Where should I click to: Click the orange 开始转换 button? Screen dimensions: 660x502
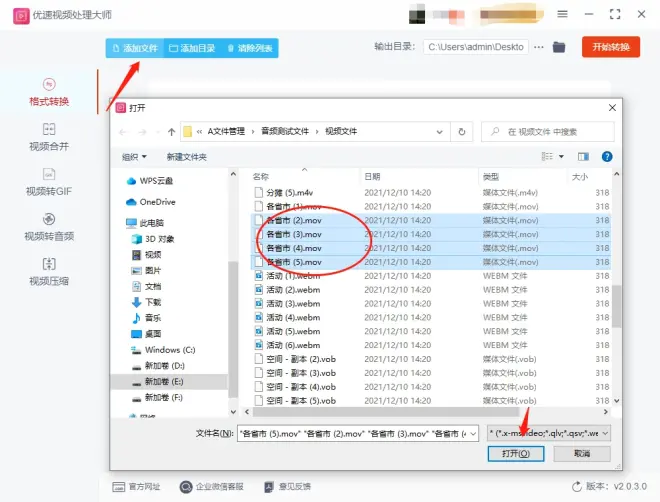pyautogui.click(x=611, y=47)
